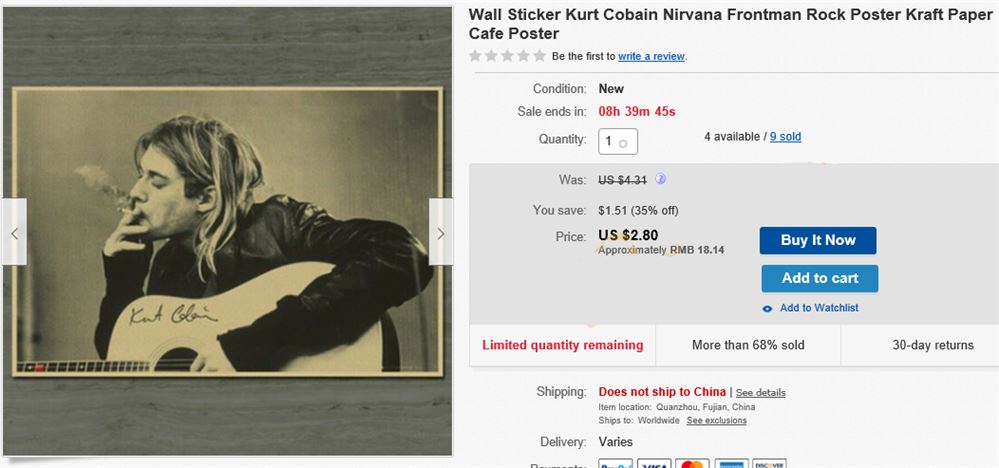Click the star rating row
The width and height of the screenshot is (999, 468).
click(508, 56)
